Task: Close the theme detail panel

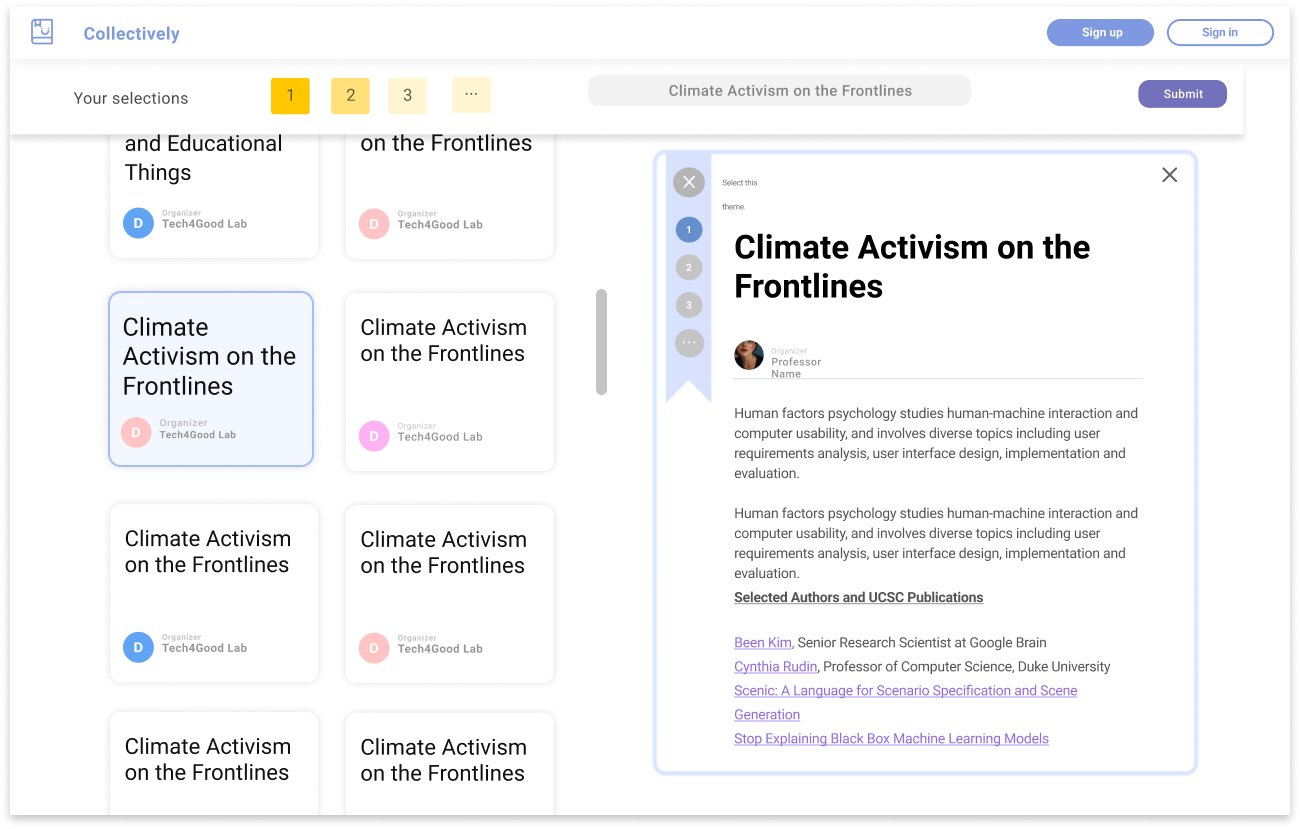Action: tap(1169, 175)
